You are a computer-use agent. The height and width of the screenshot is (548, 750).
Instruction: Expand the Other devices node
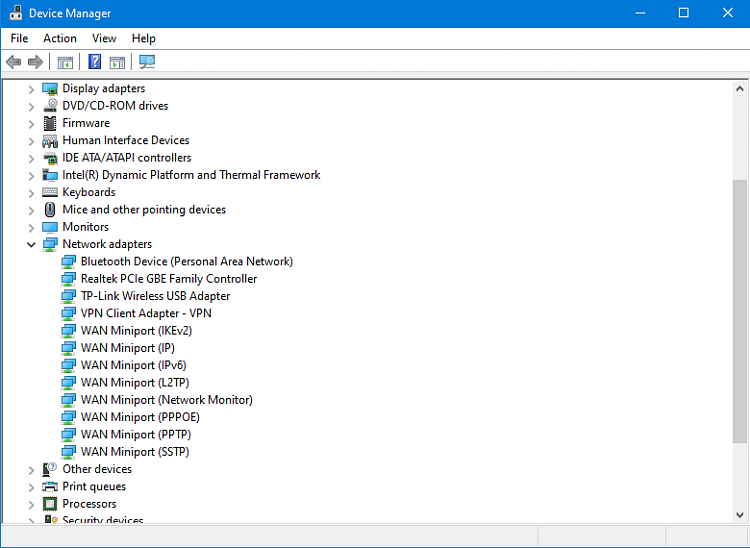point(31,470)
